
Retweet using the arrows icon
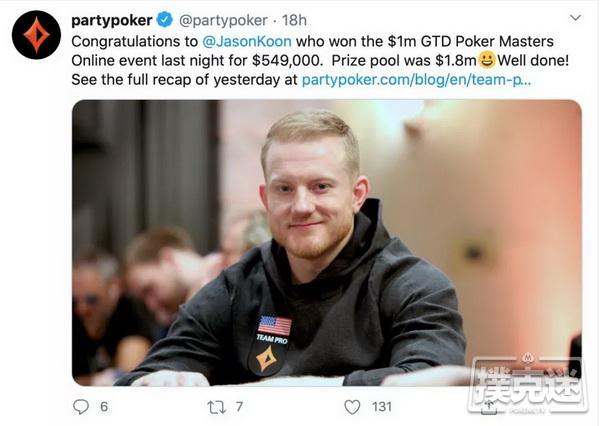[217, 407]
